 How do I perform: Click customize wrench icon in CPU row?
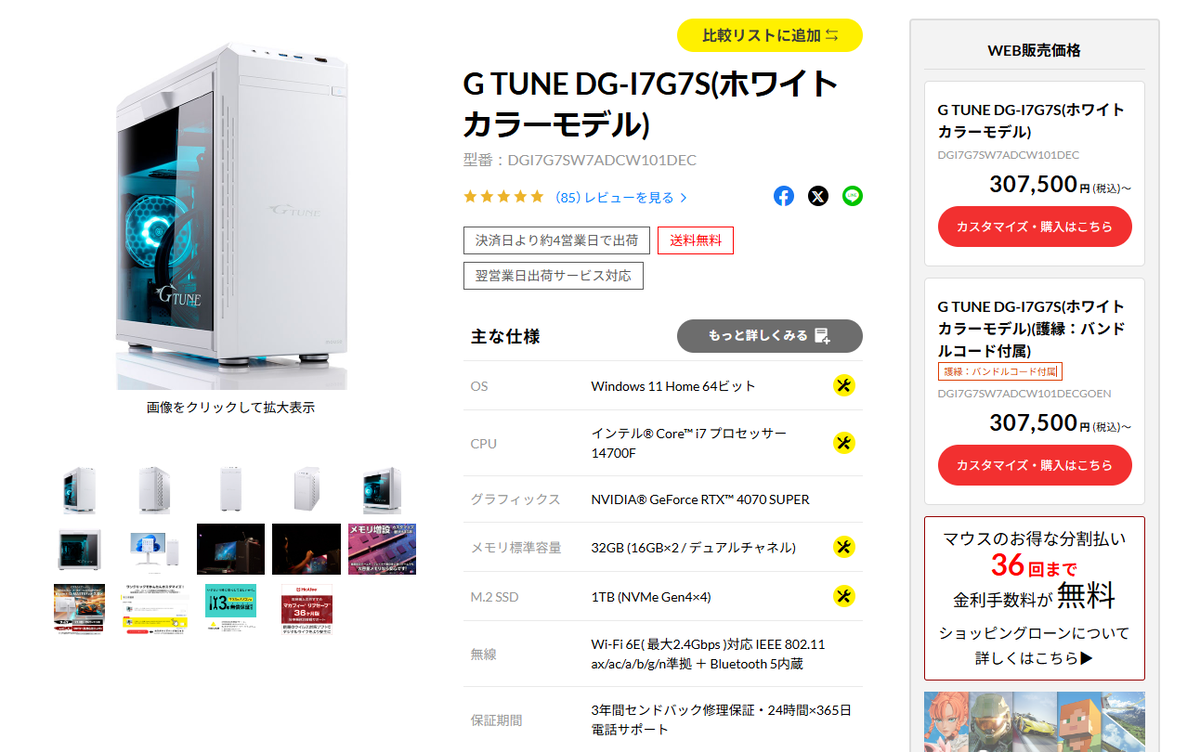(x=844, y=442)
